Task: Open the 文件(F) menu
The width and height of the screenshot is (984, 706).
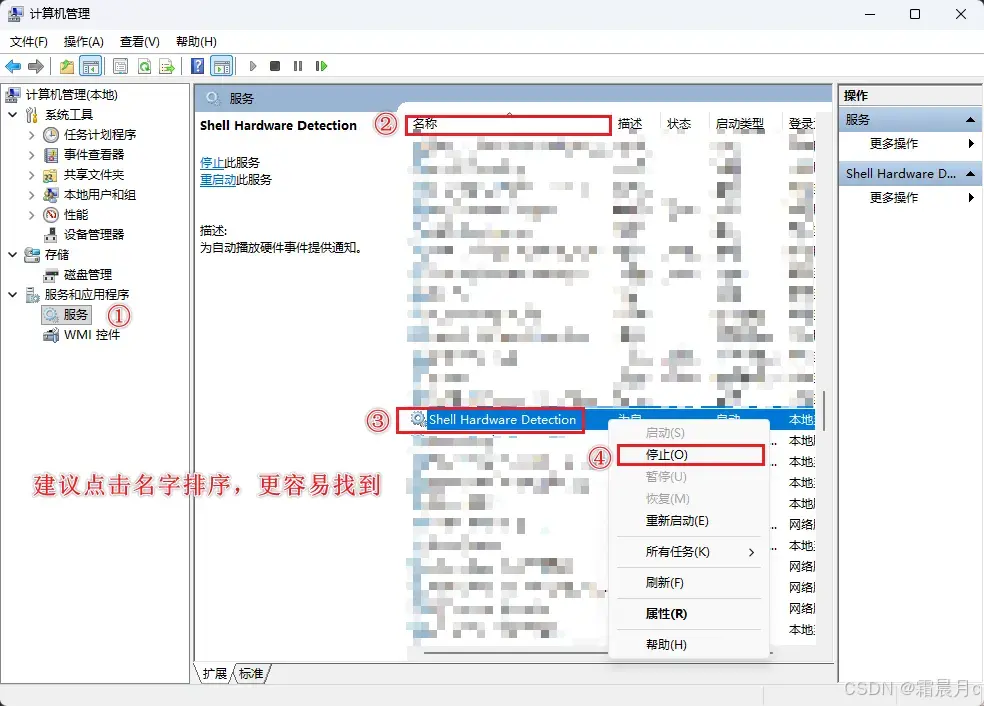Action: coord(29,41)
